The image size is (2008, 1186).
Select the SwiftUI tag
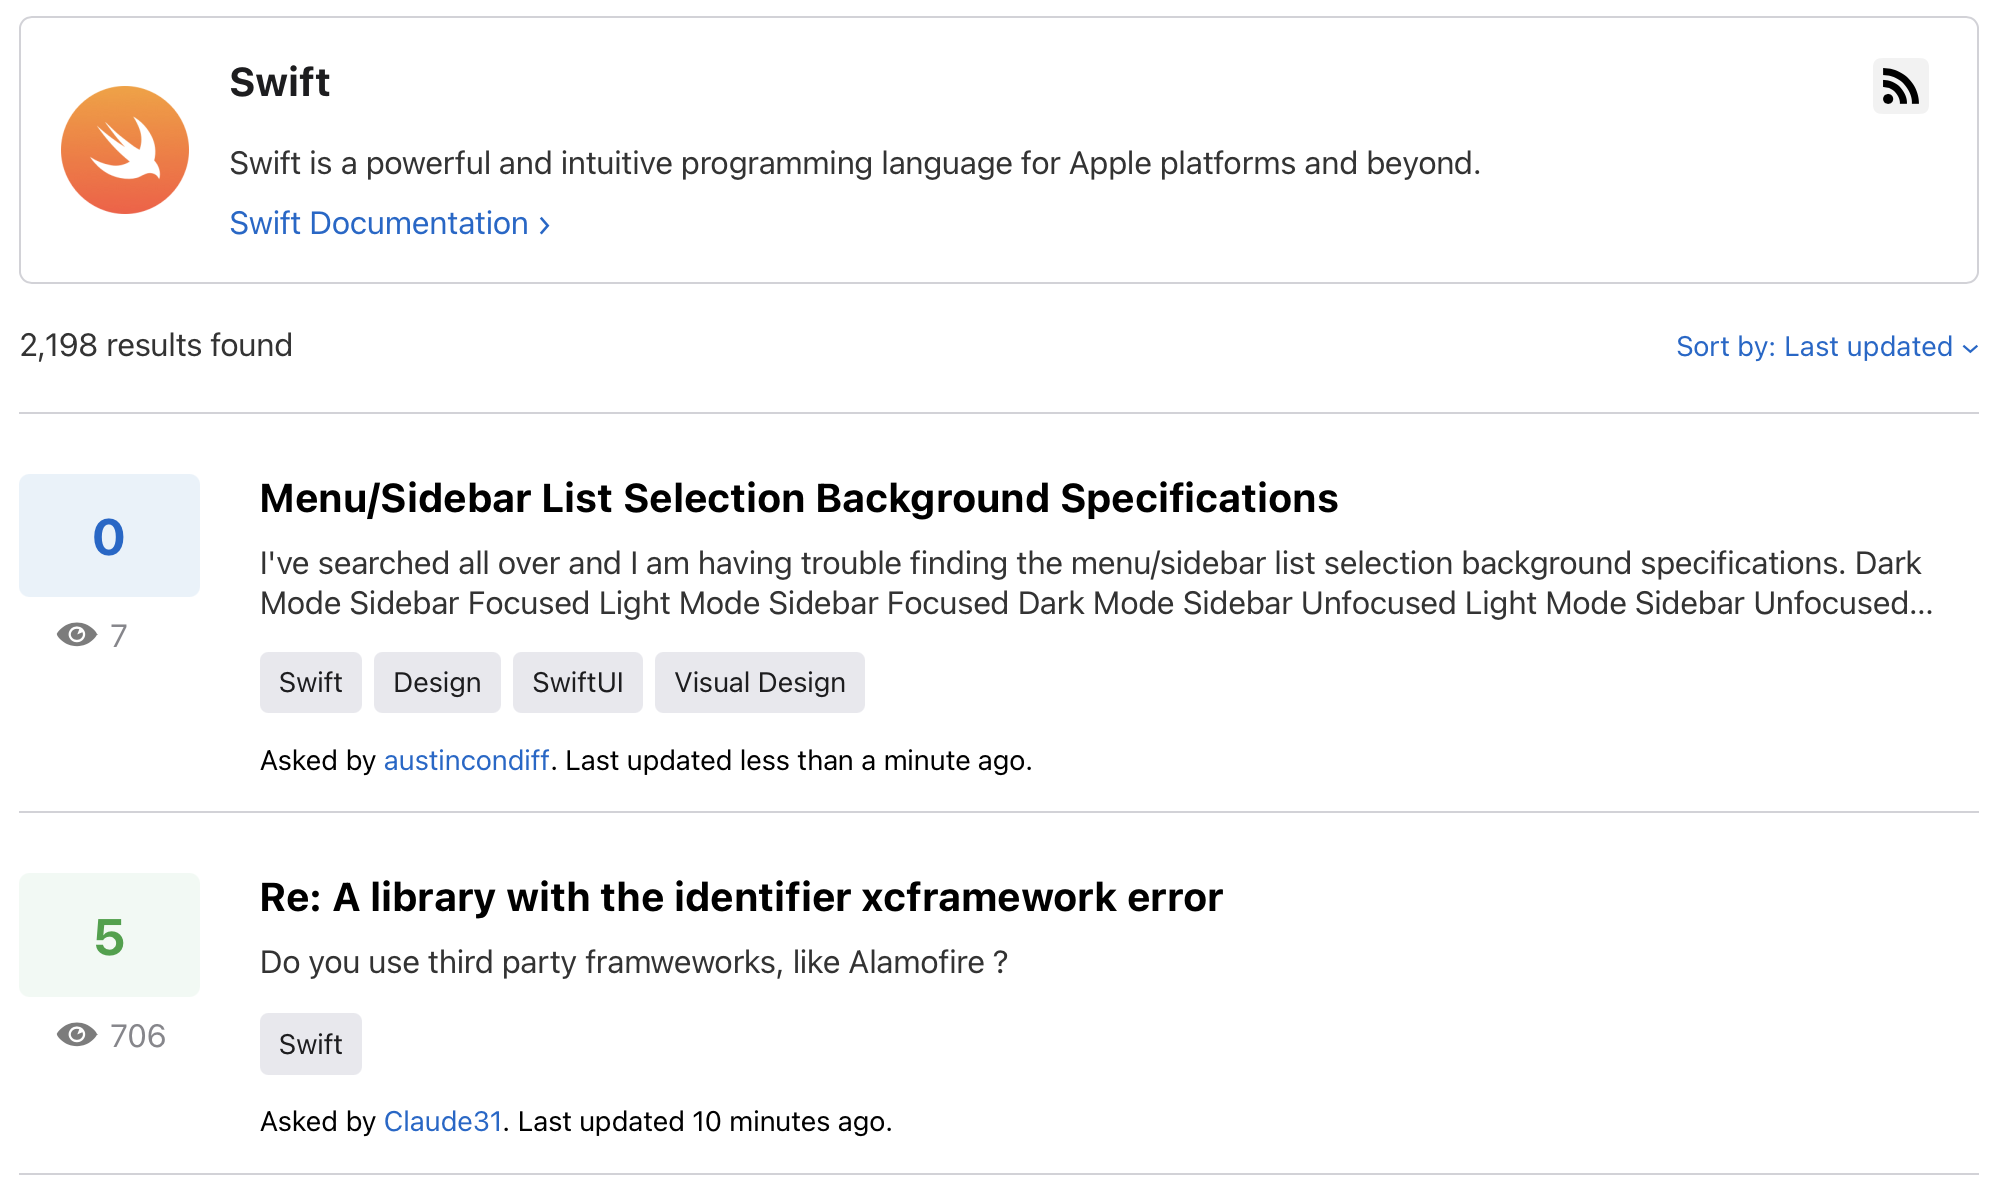577,683
